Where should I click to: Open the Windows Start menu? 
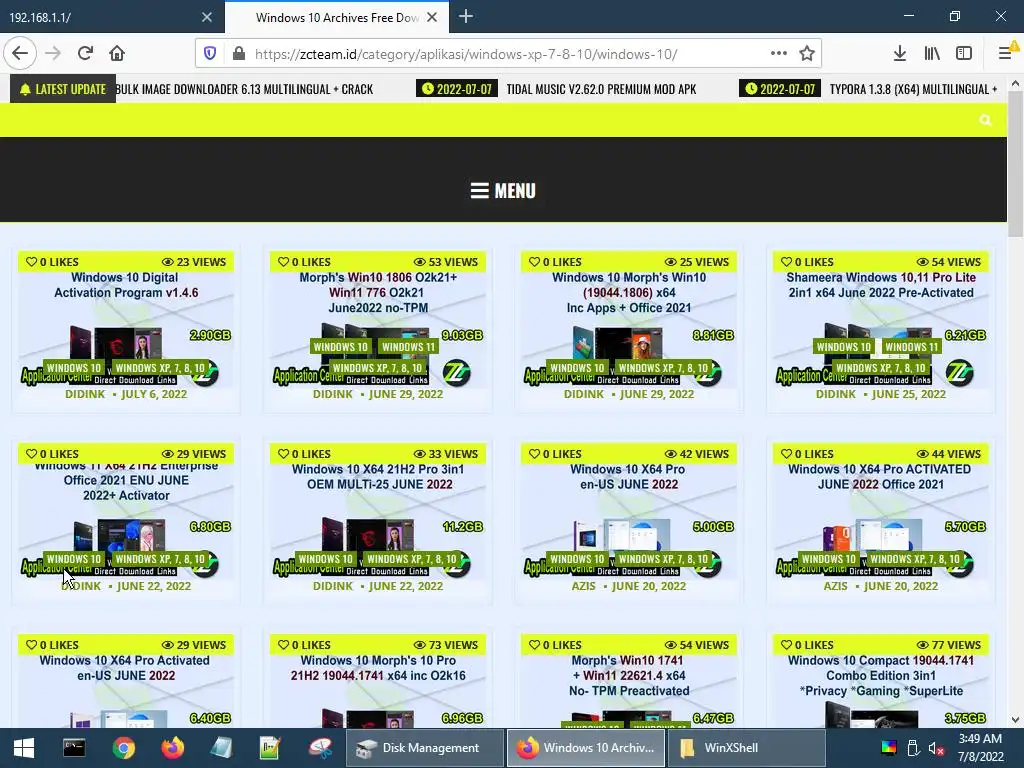(x=24, y=748)
